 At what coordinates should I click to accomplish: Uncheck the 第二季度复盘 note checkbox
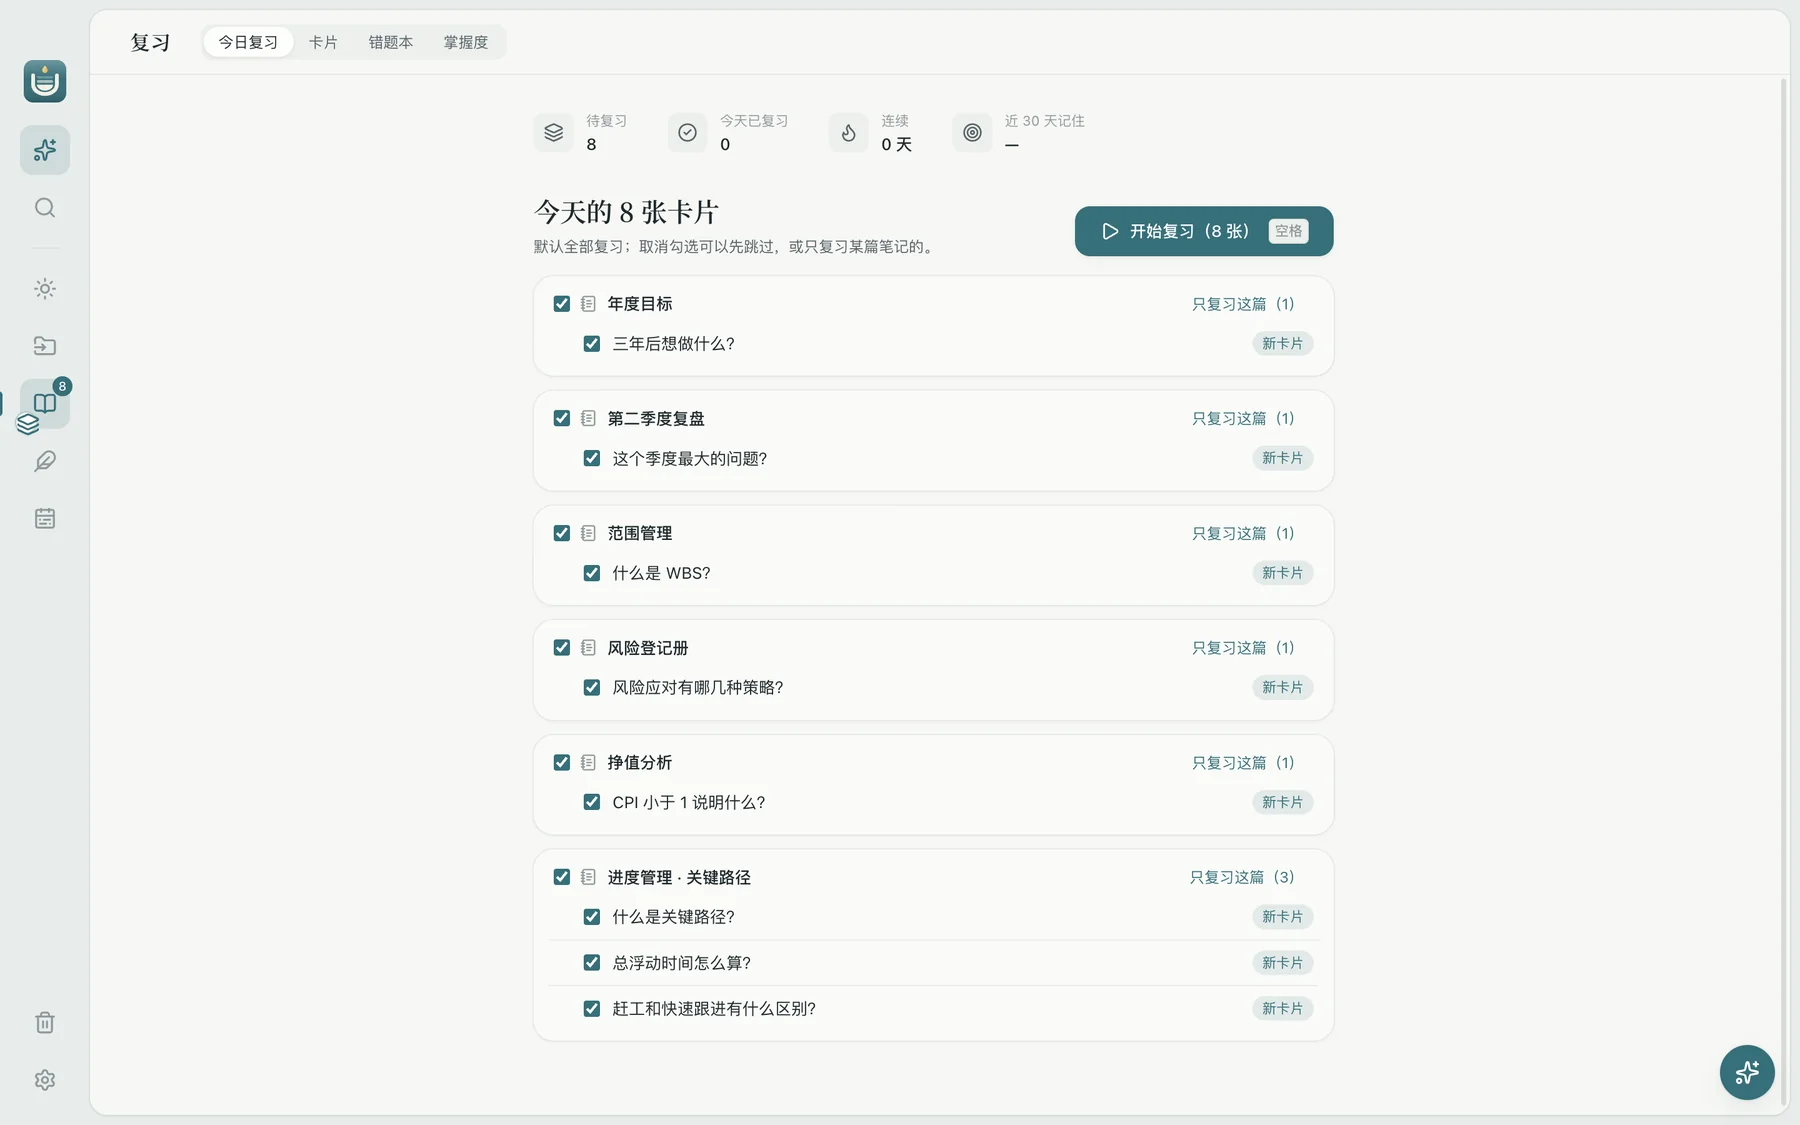pos(562,418)
